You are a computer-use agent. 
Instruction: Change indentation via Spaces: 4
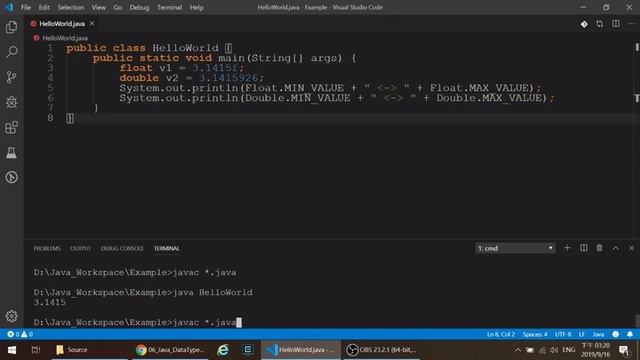[x=535, y=334]
